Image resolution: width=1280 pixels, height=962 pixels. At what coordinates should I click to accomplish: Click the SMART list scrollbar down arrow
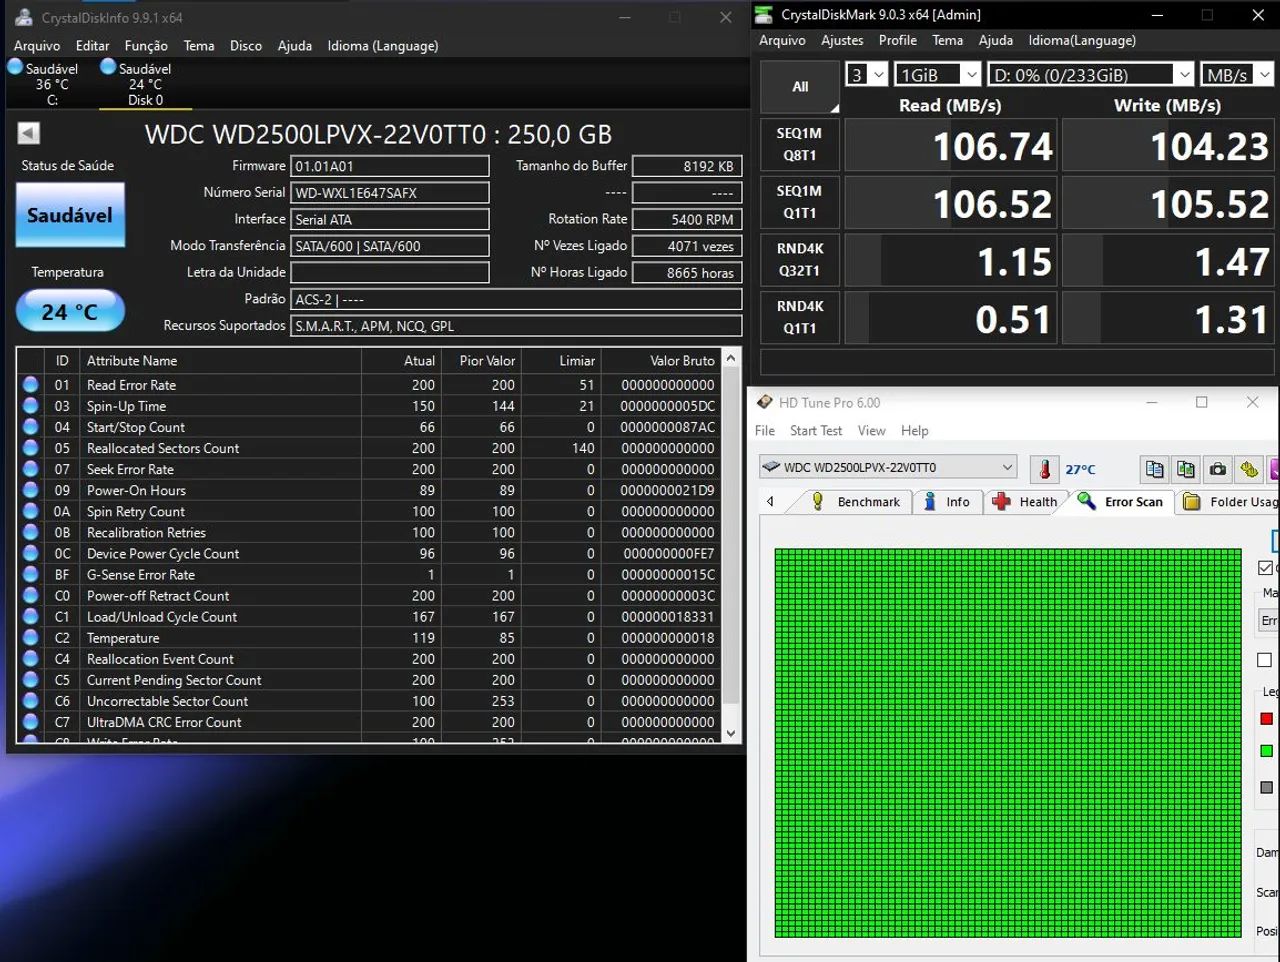coord(731,733)
